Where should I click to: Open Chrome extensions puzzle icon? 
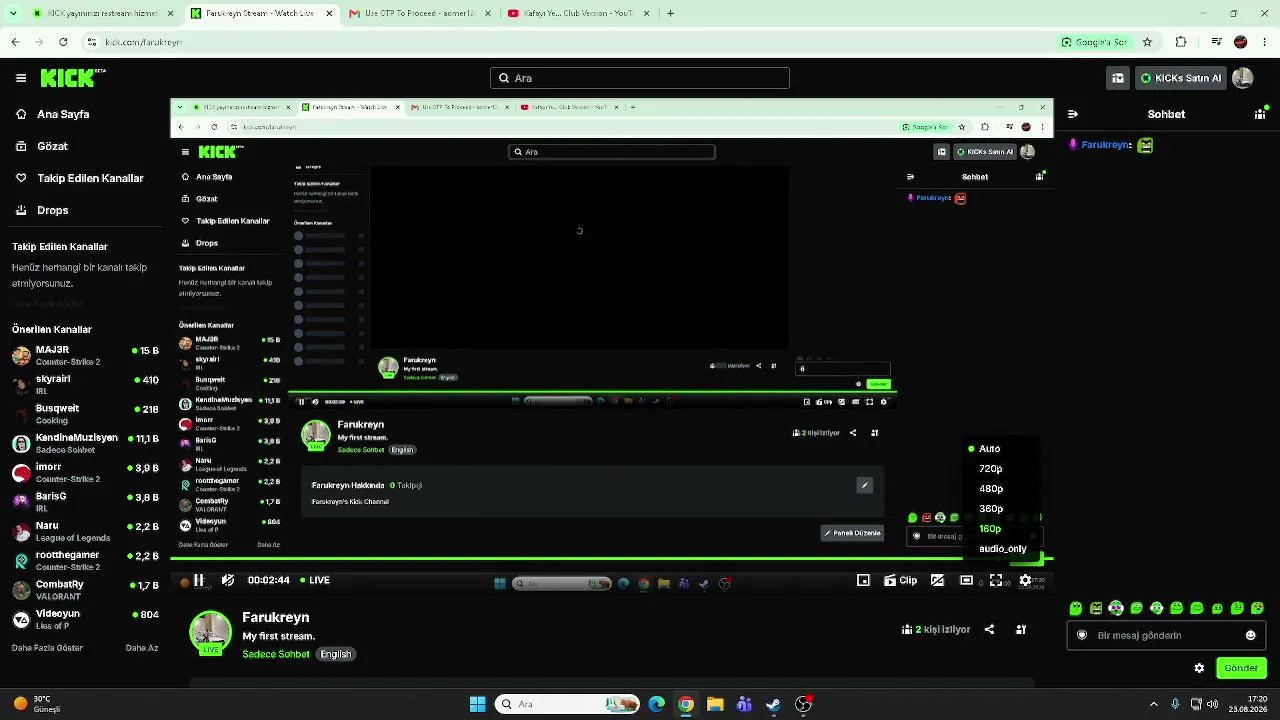pos(1181,42)
